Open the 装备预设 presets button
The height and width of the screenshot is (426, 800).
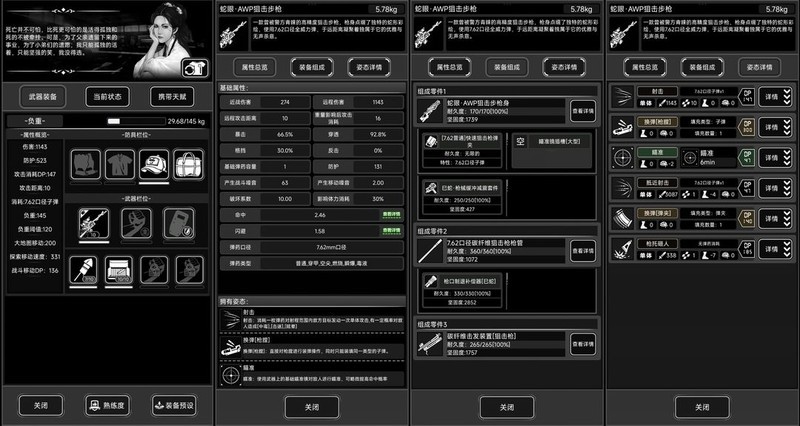click(174, 406)
